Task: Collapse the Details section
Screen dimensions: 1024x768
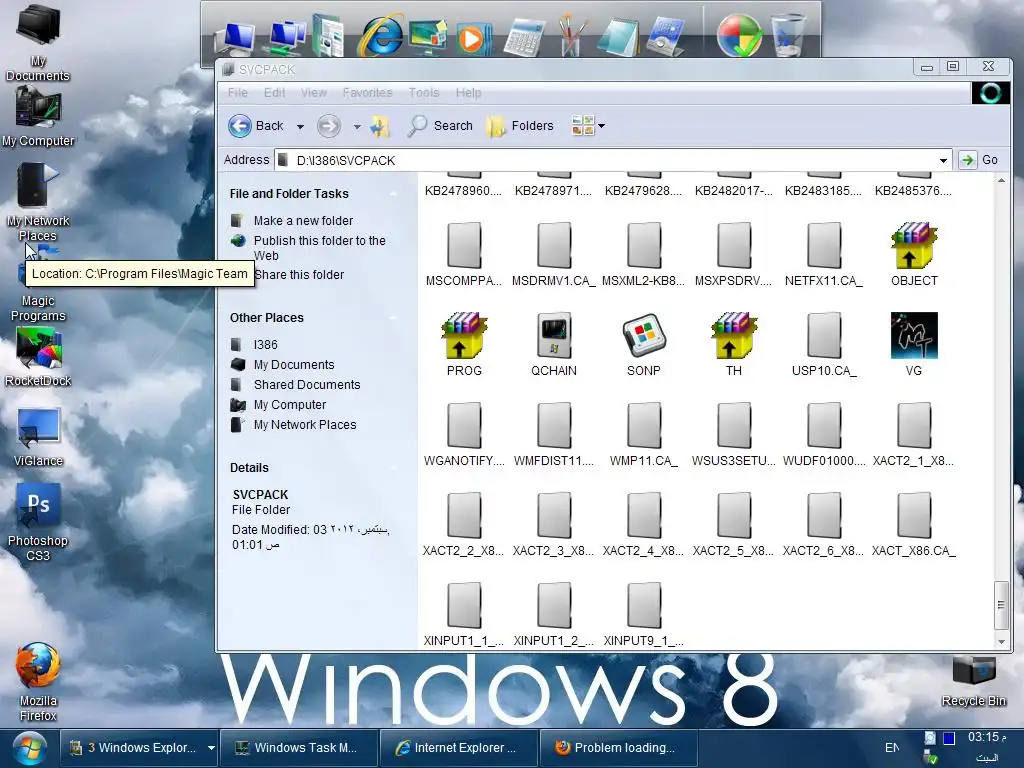Action: coord(393,468)
